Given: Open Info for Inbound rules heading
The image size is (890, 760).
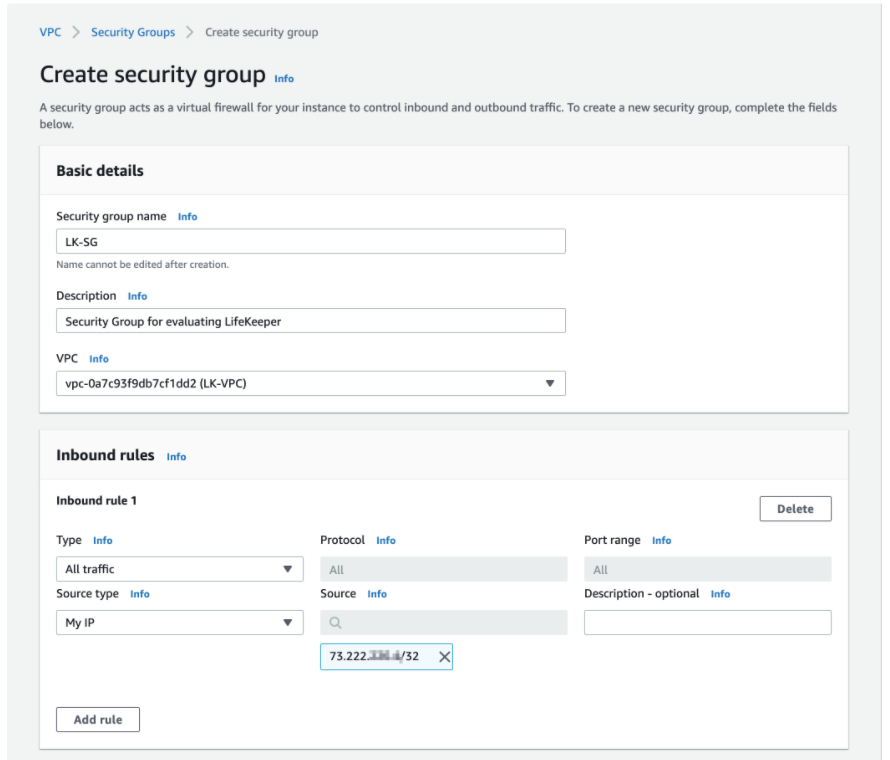Looking at the screenshot, I should coord(176,456).
